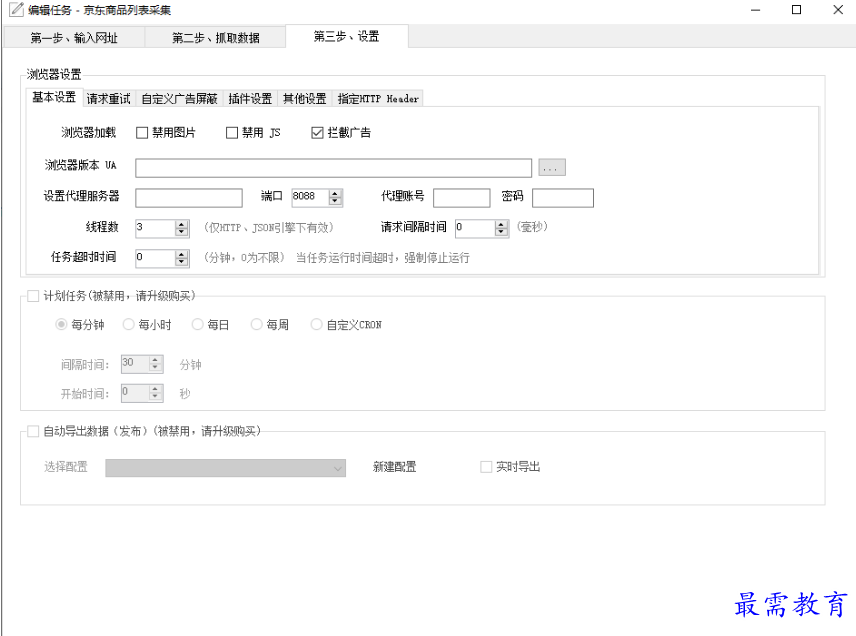Open the 请求重试 sub-tab

[109, 99]
